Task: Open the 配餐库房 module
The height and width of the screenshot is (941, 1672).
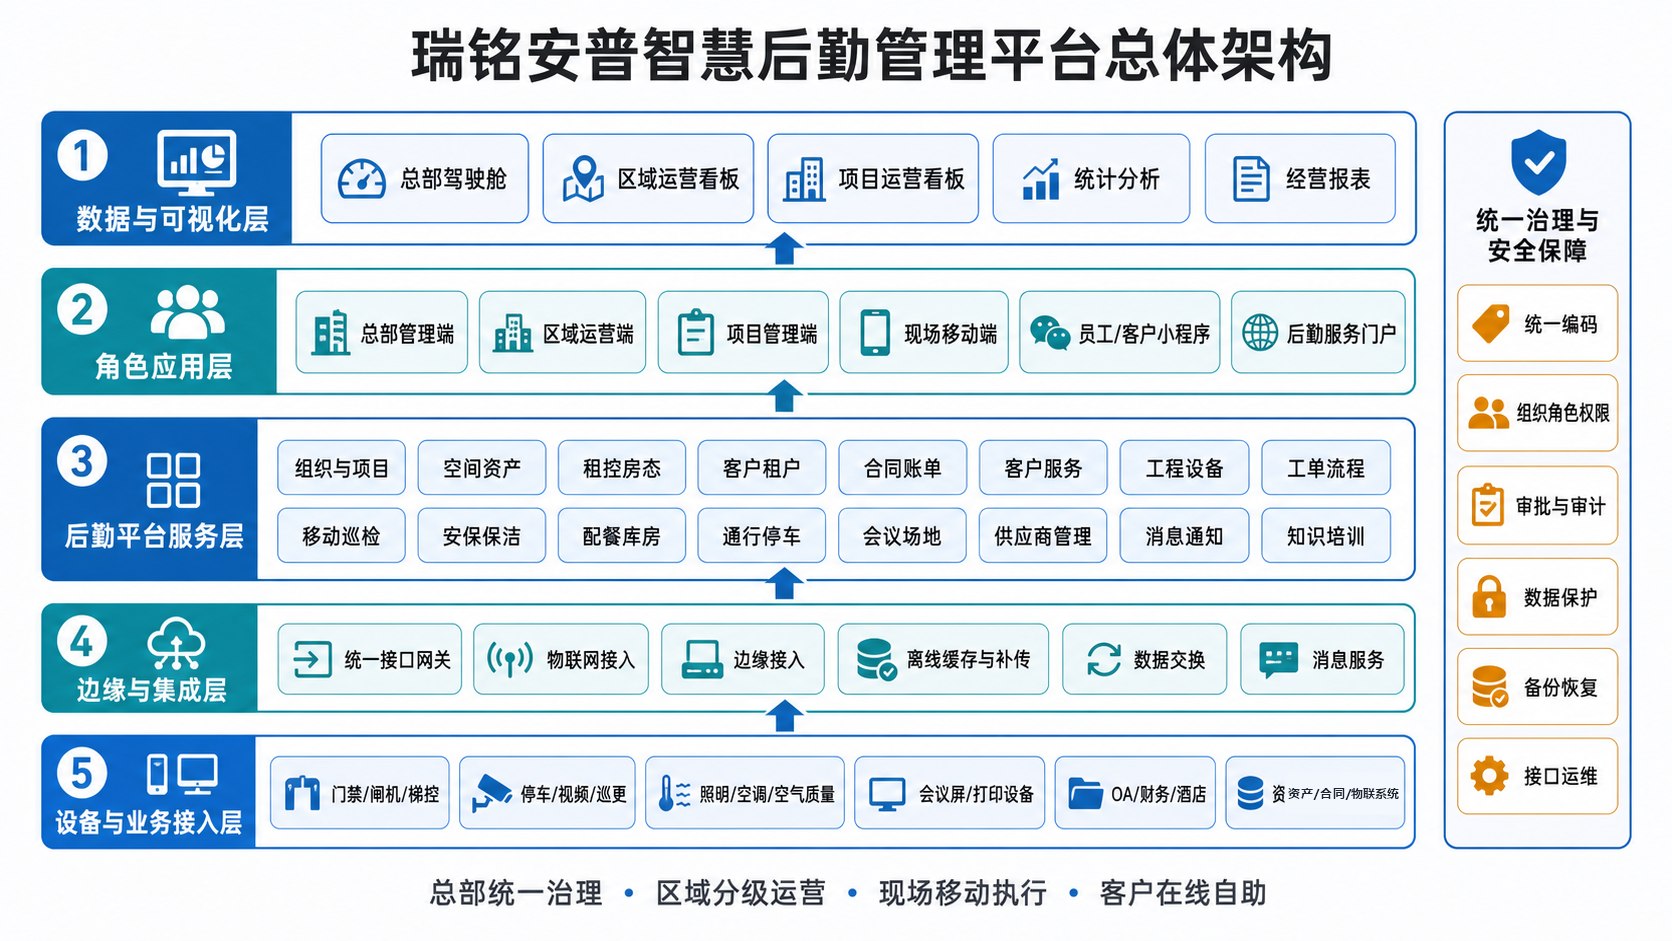Action: [x=622, y=536]
